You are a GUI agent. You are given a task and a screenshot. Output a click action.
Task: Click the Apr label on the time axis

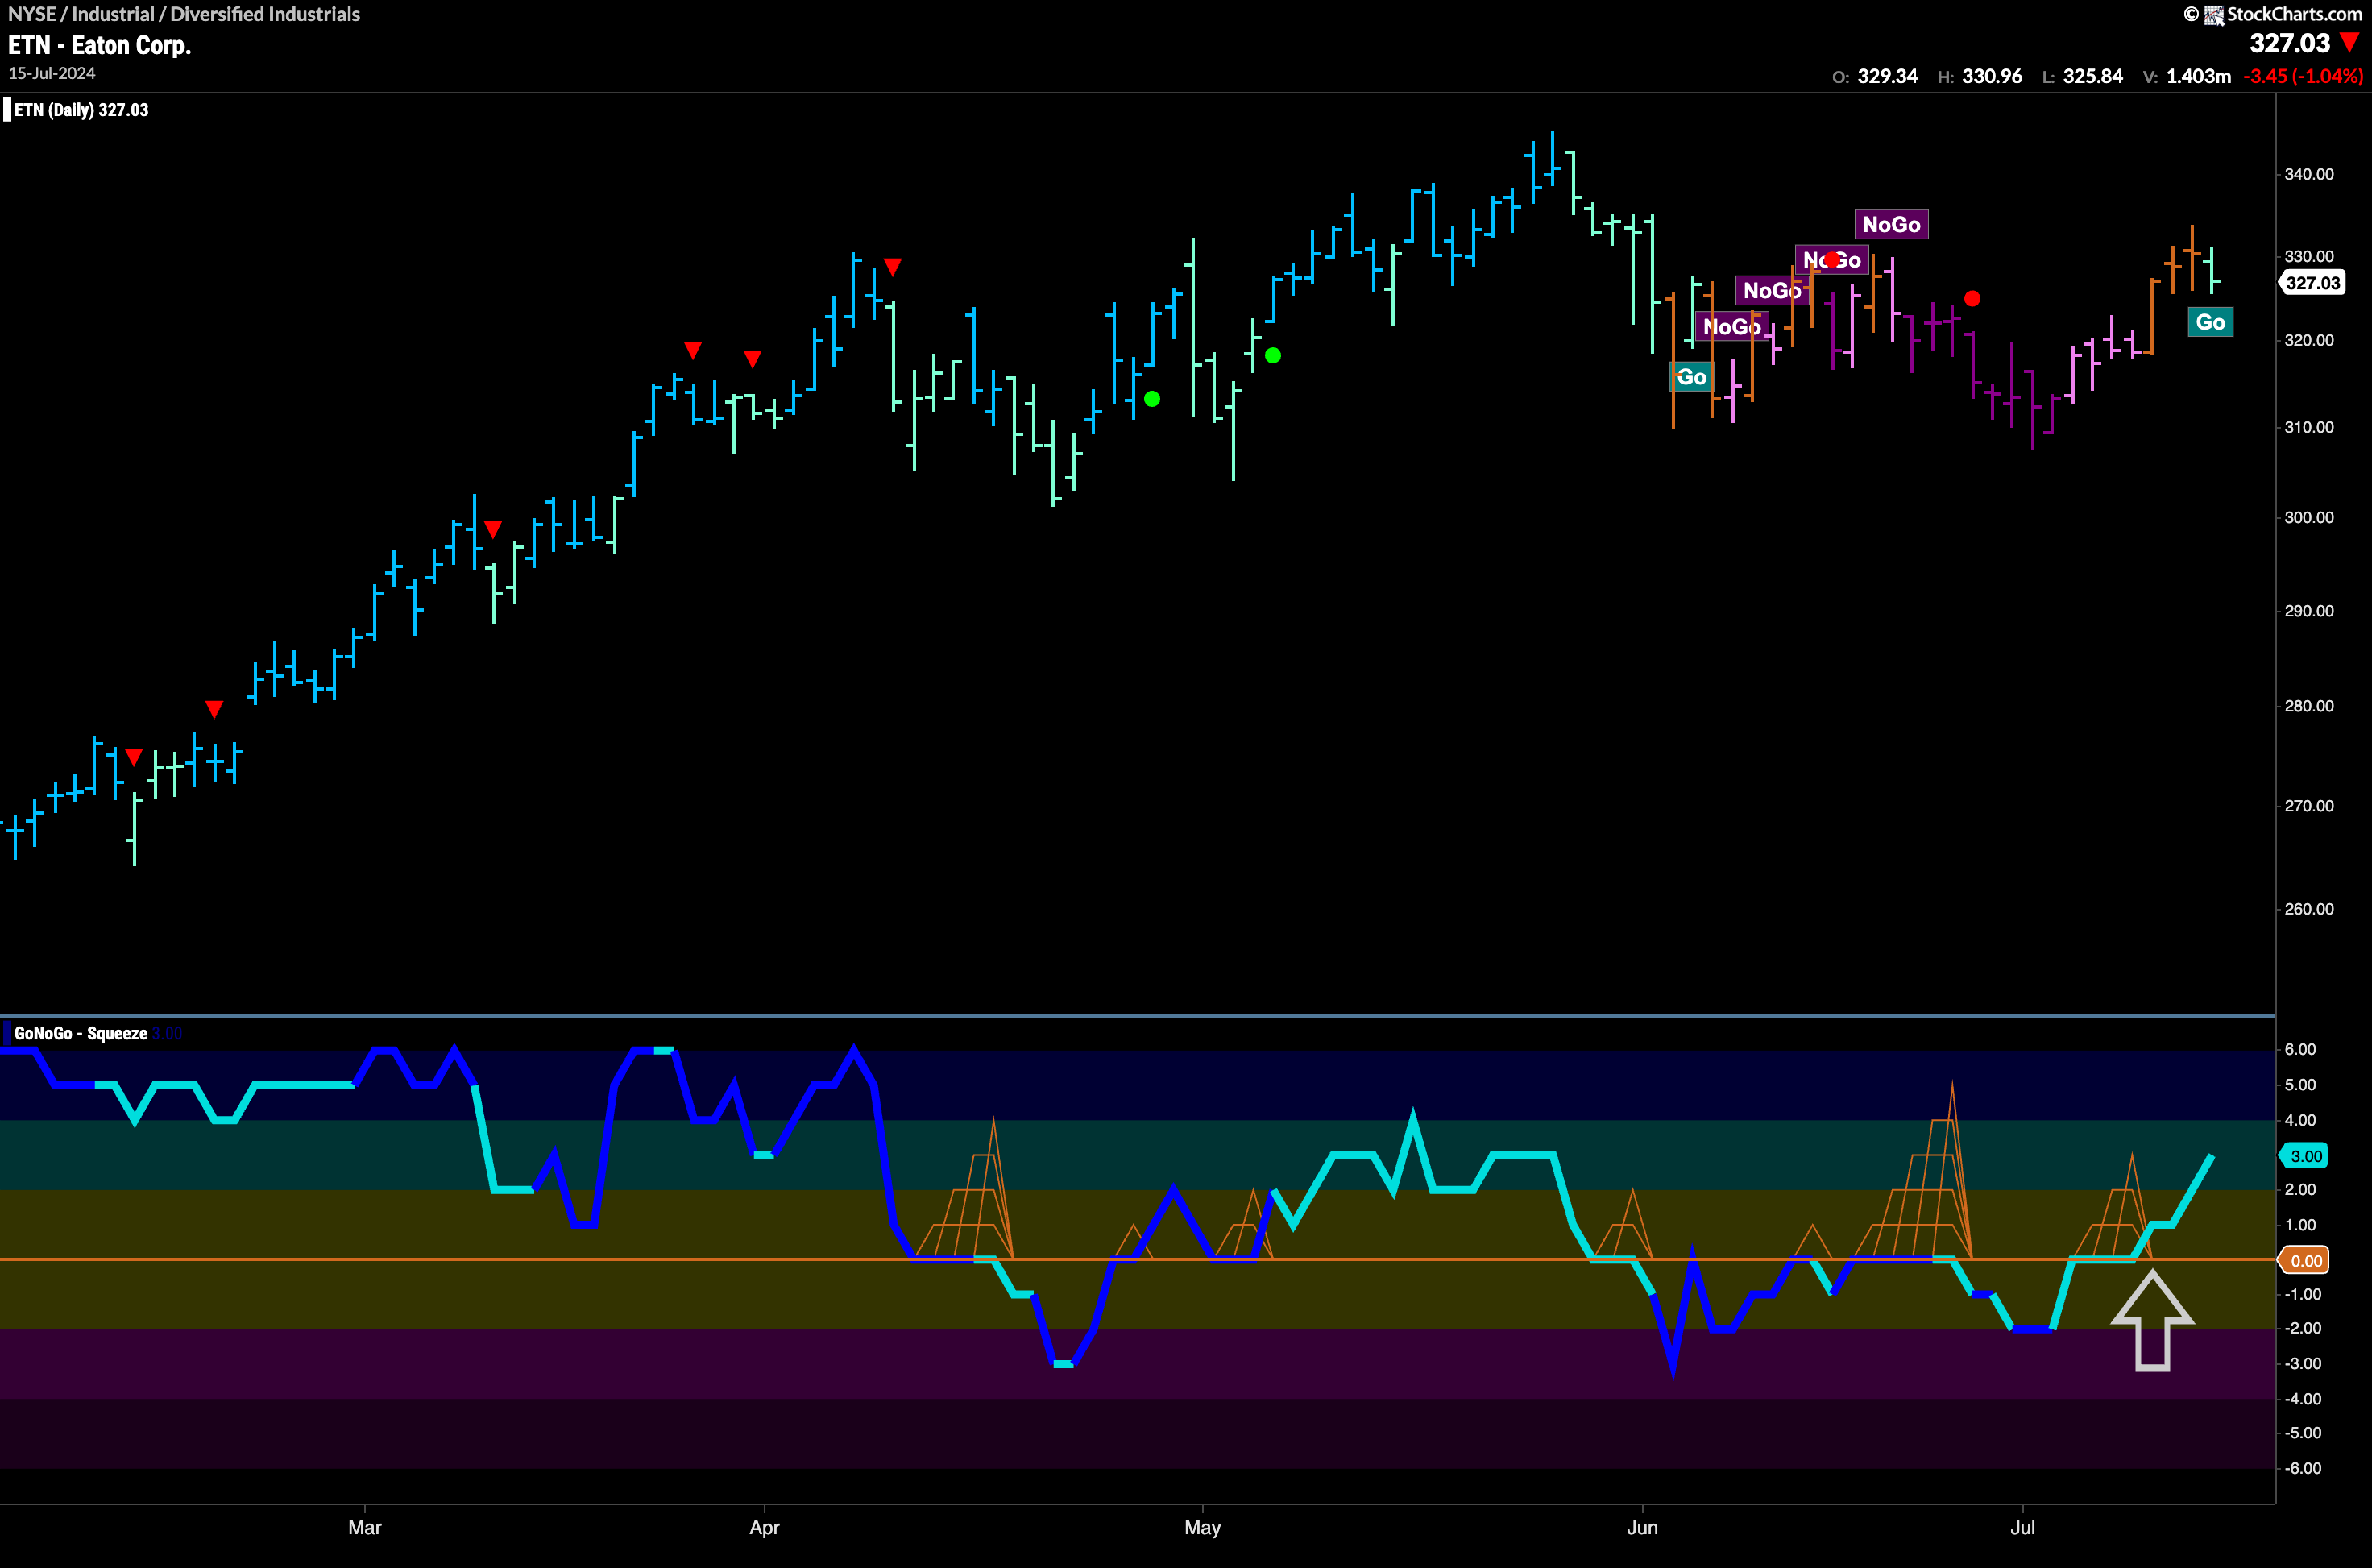pos(764,1527)
